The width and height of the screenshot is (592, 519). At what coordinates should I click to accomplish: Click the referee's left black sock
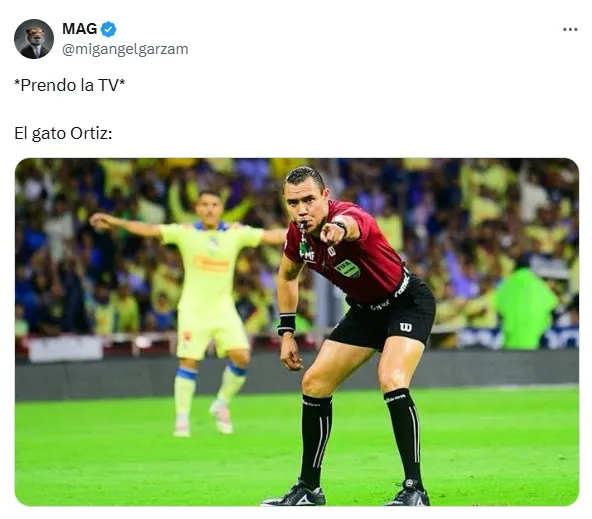[x=405, y=434]
